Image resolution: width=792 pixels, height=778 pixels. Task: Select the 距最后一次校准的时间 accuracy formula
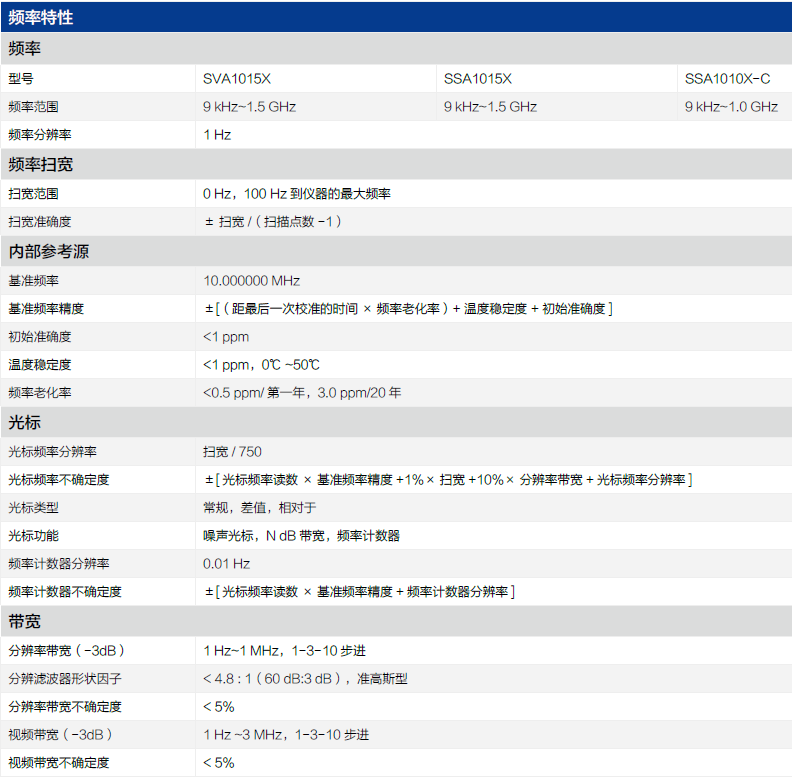409,308
